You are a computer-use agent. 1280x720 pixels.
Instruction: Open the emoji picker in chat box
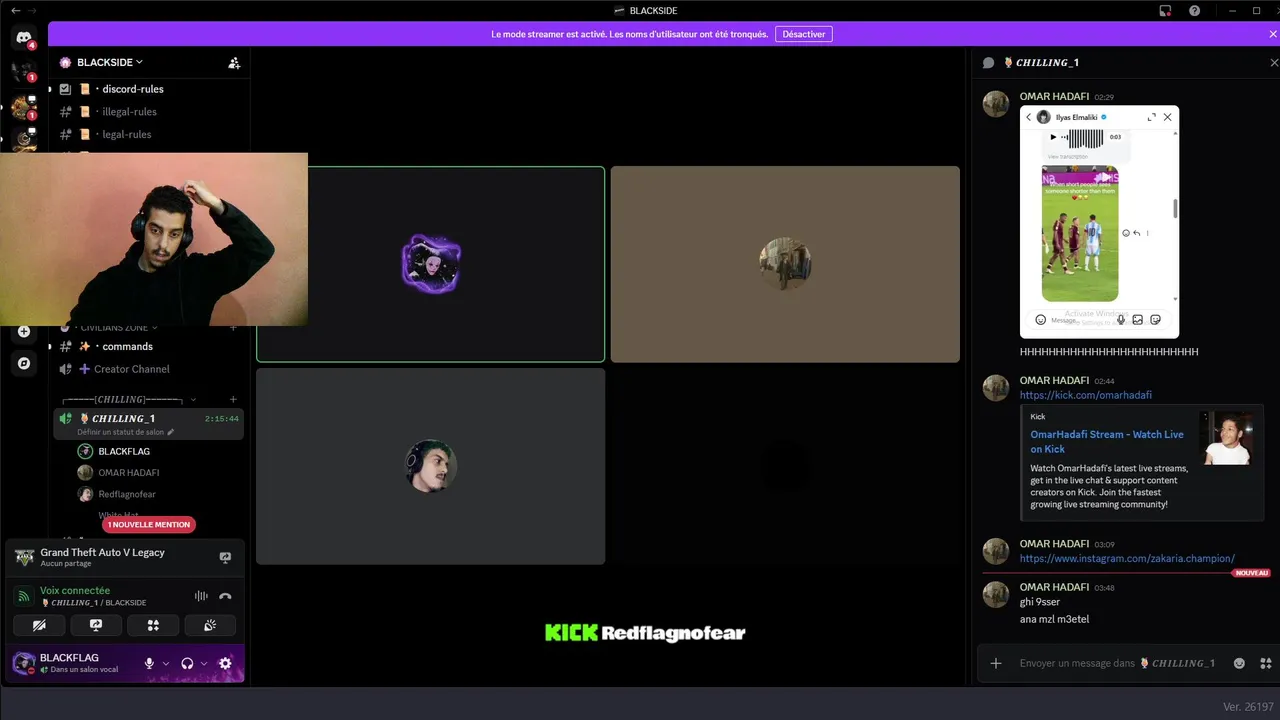pyautogui.click(x=1239, y=663)
